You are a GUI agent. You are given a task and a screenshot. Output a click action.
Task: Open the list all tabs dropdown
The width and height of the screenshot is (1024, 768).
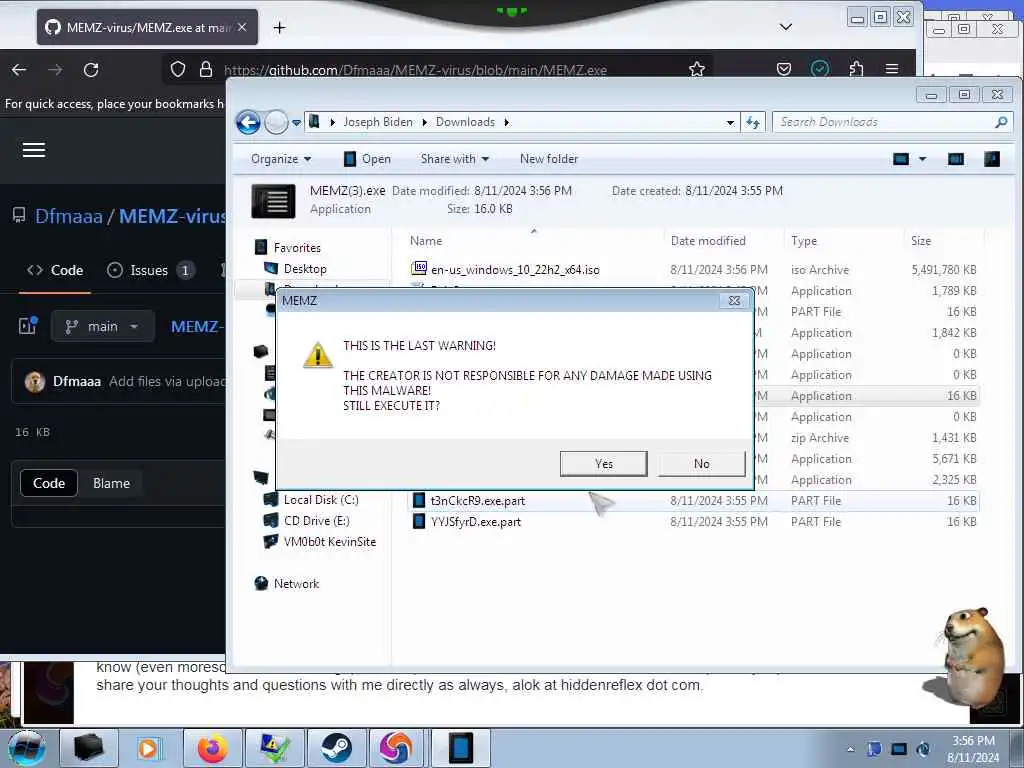point(786,27)
